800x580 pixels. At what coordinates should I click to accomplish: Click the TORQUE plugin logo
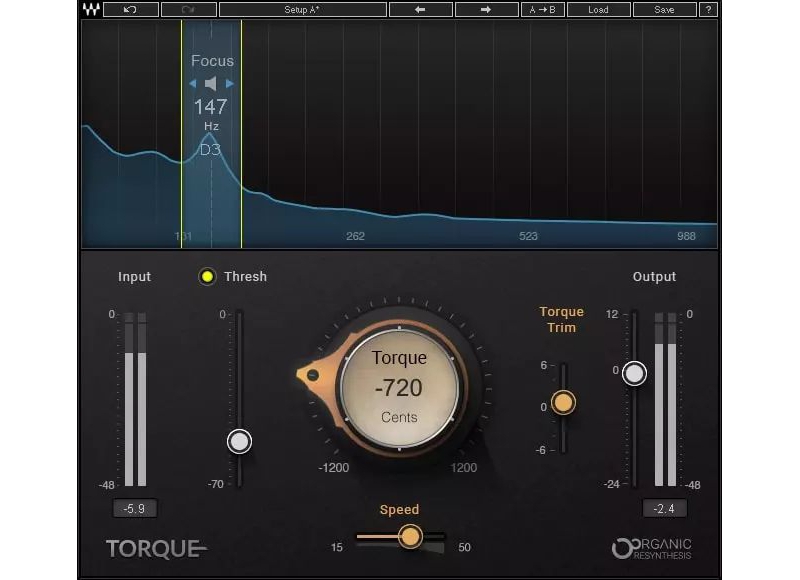(156, 549)
